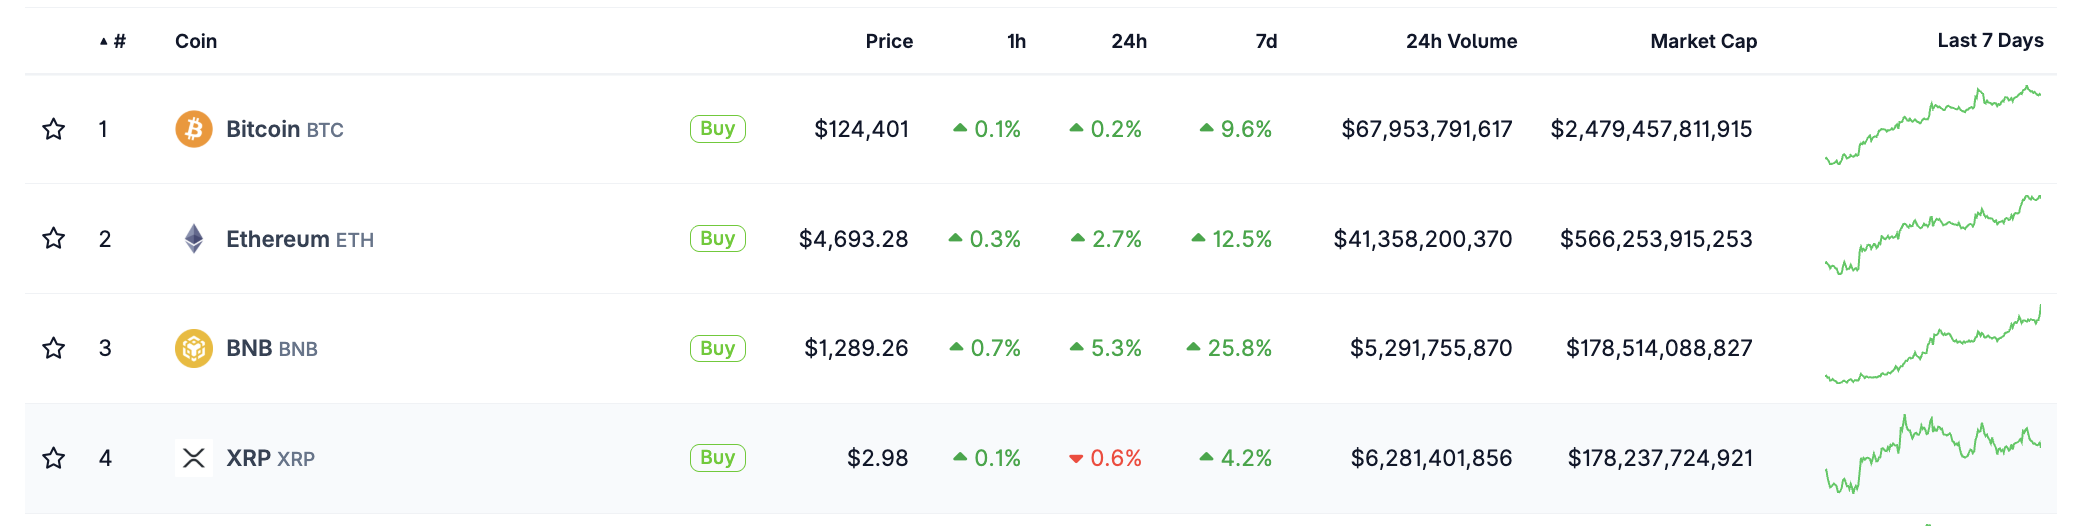Open the BNB coin page link
This screenshot has height=526, width=2092.
(x=271, y=348)
